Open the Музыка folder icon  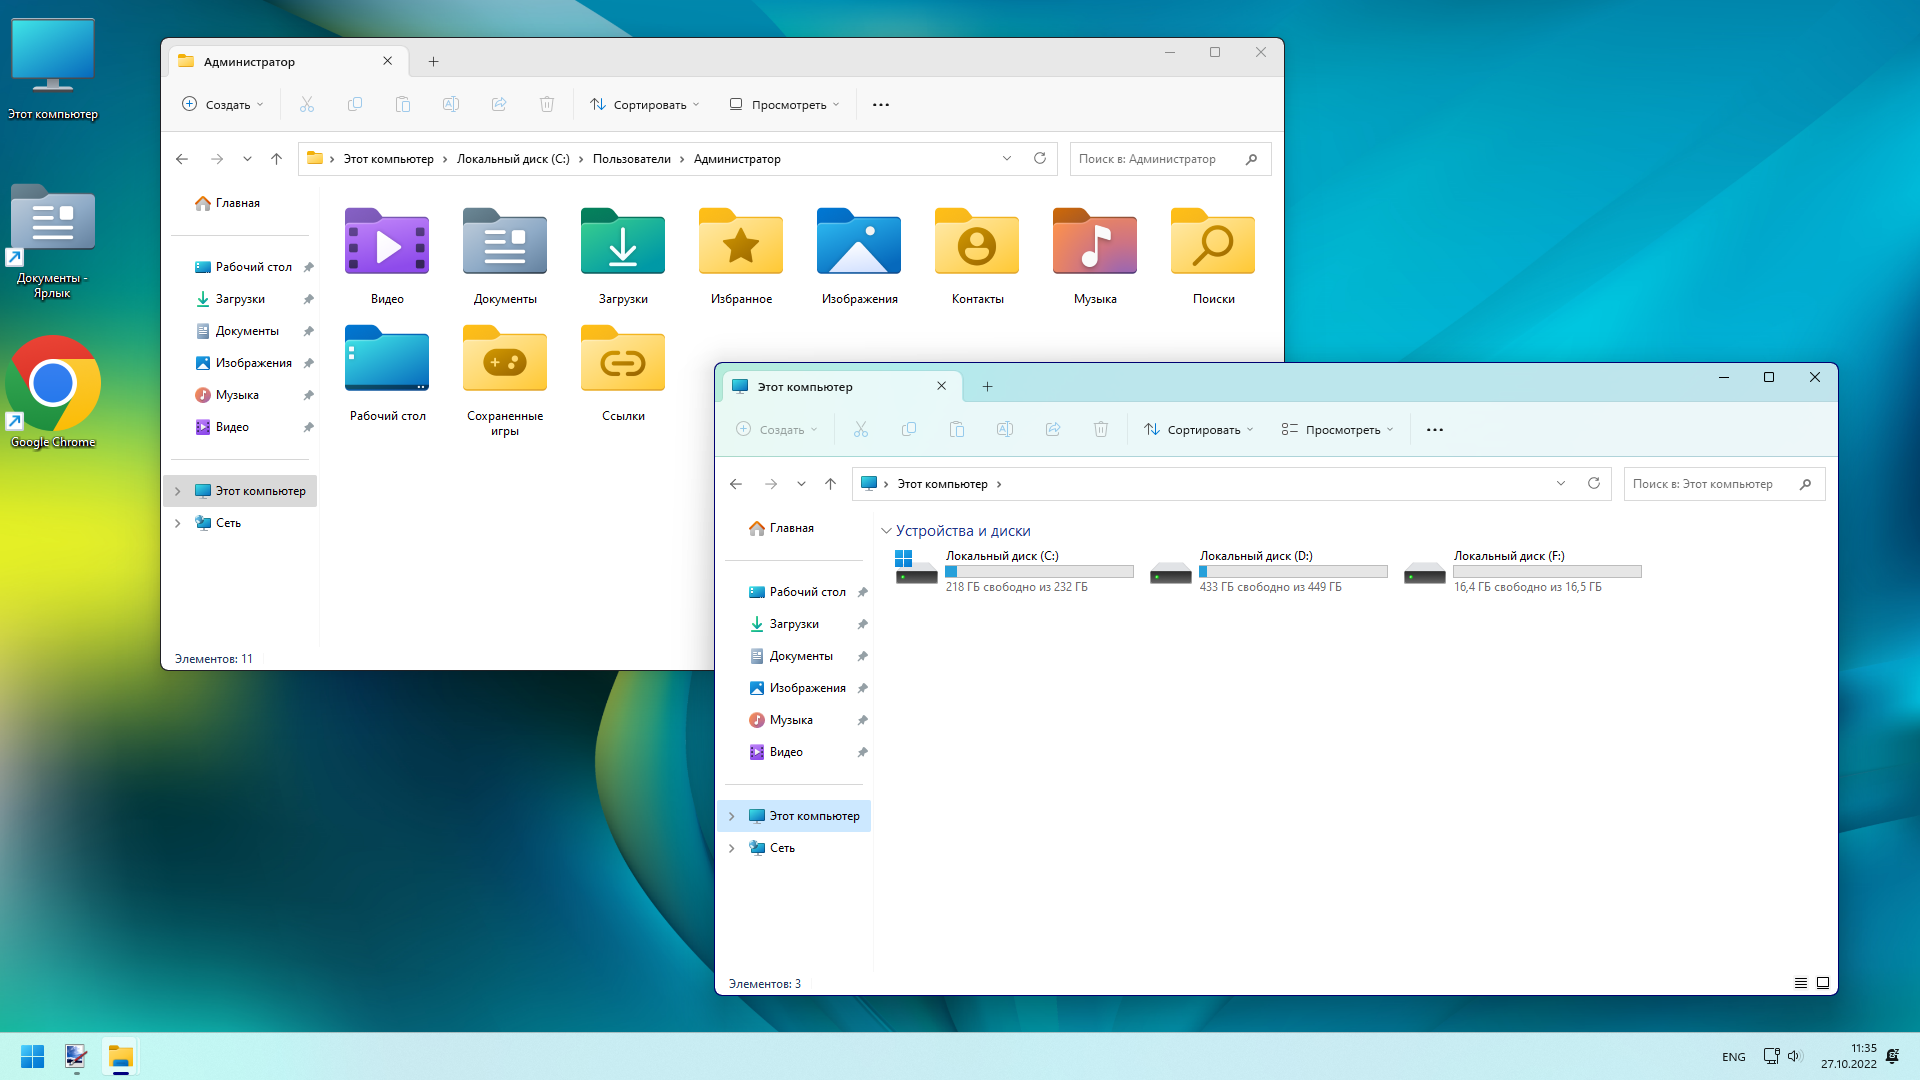pos(1094,244)
